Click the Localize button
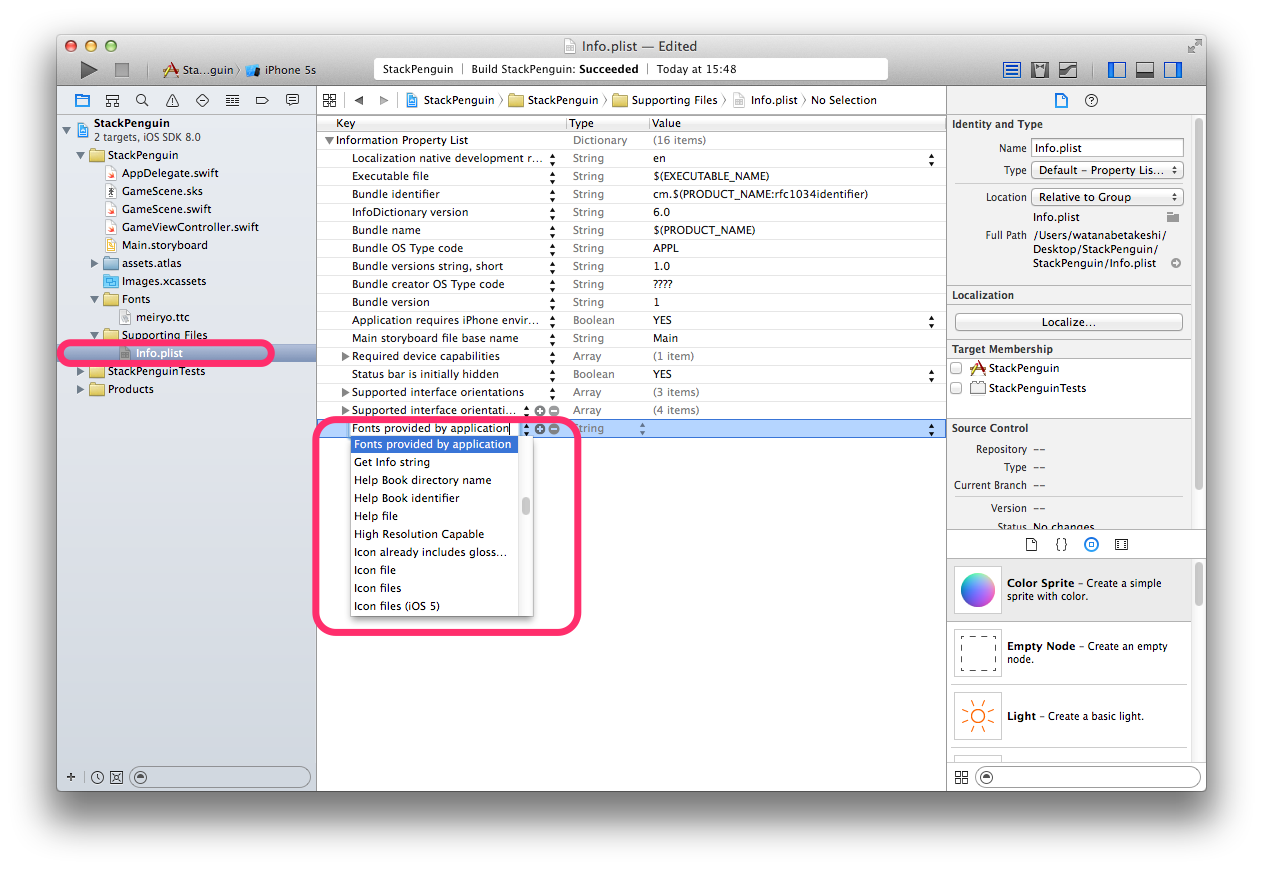This screenshot has width=1263, height=870. pyautogui.click(x=1069, y=321)
